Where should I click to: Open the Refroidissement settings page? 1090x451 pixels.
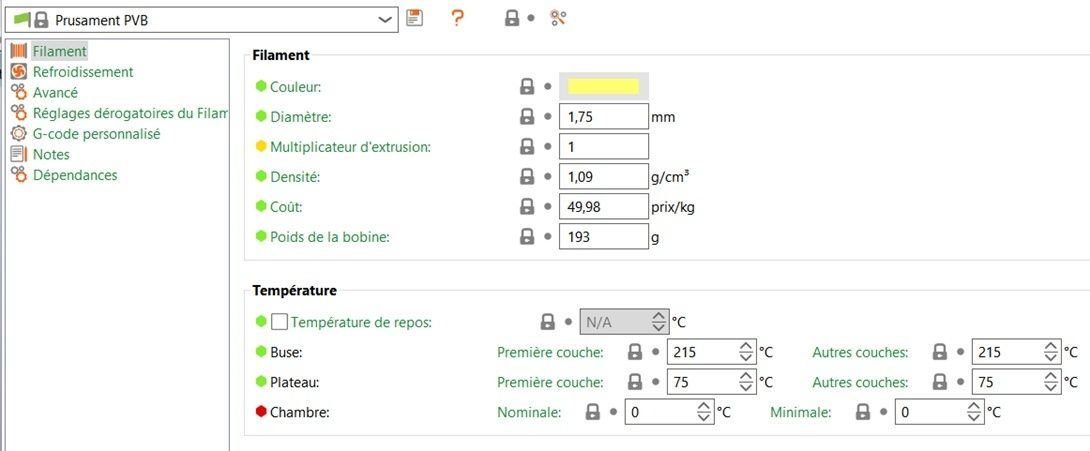[x=82, y=72]
